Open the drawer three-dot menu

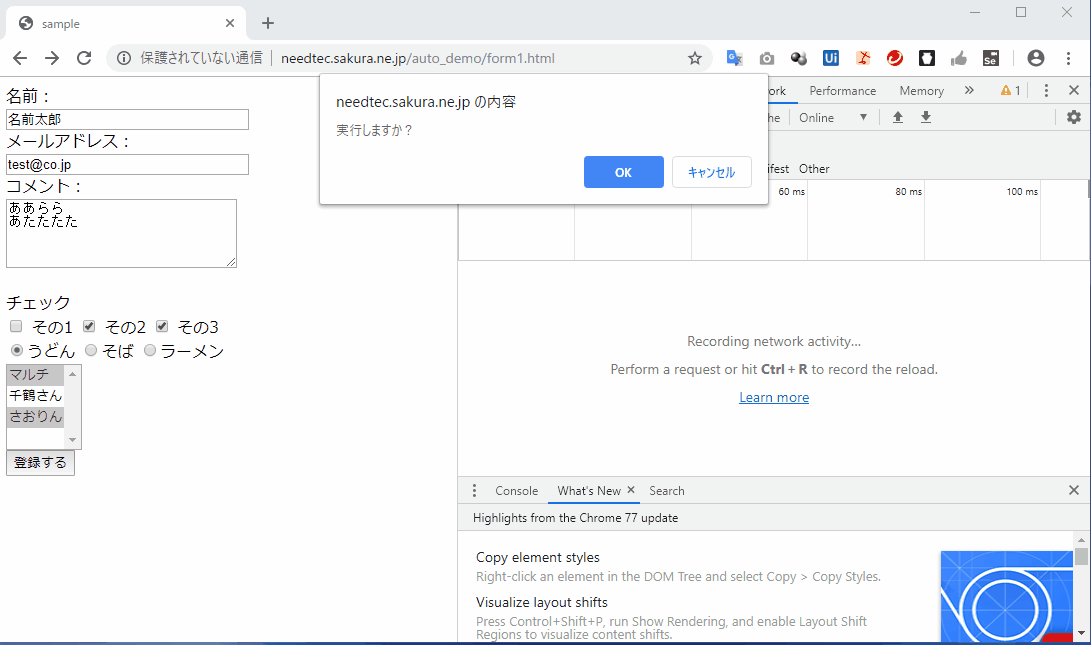475,491
